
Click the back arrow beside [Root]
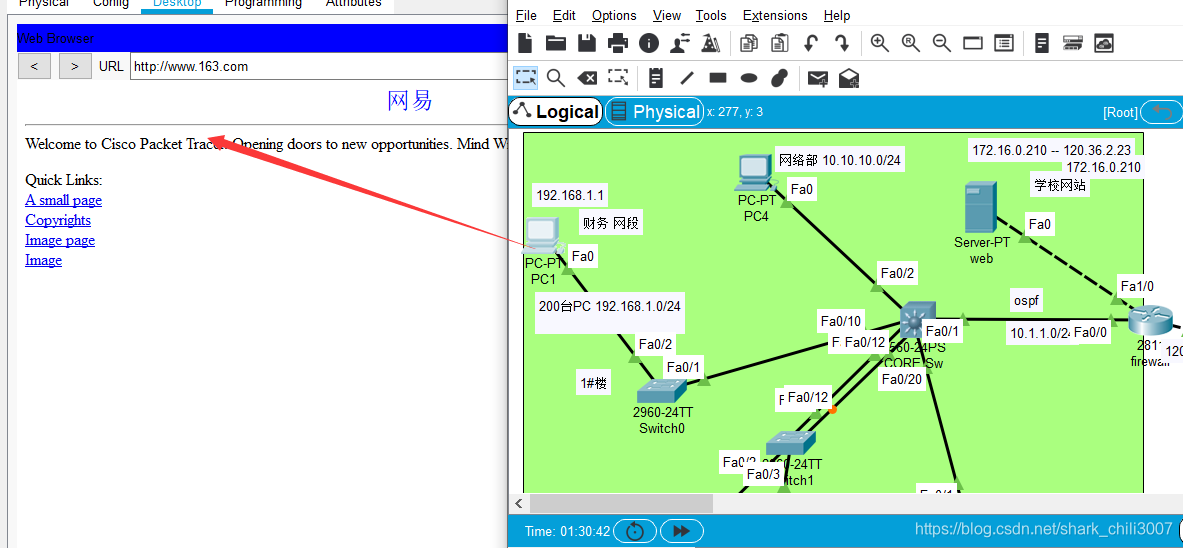click(1162, 112)
